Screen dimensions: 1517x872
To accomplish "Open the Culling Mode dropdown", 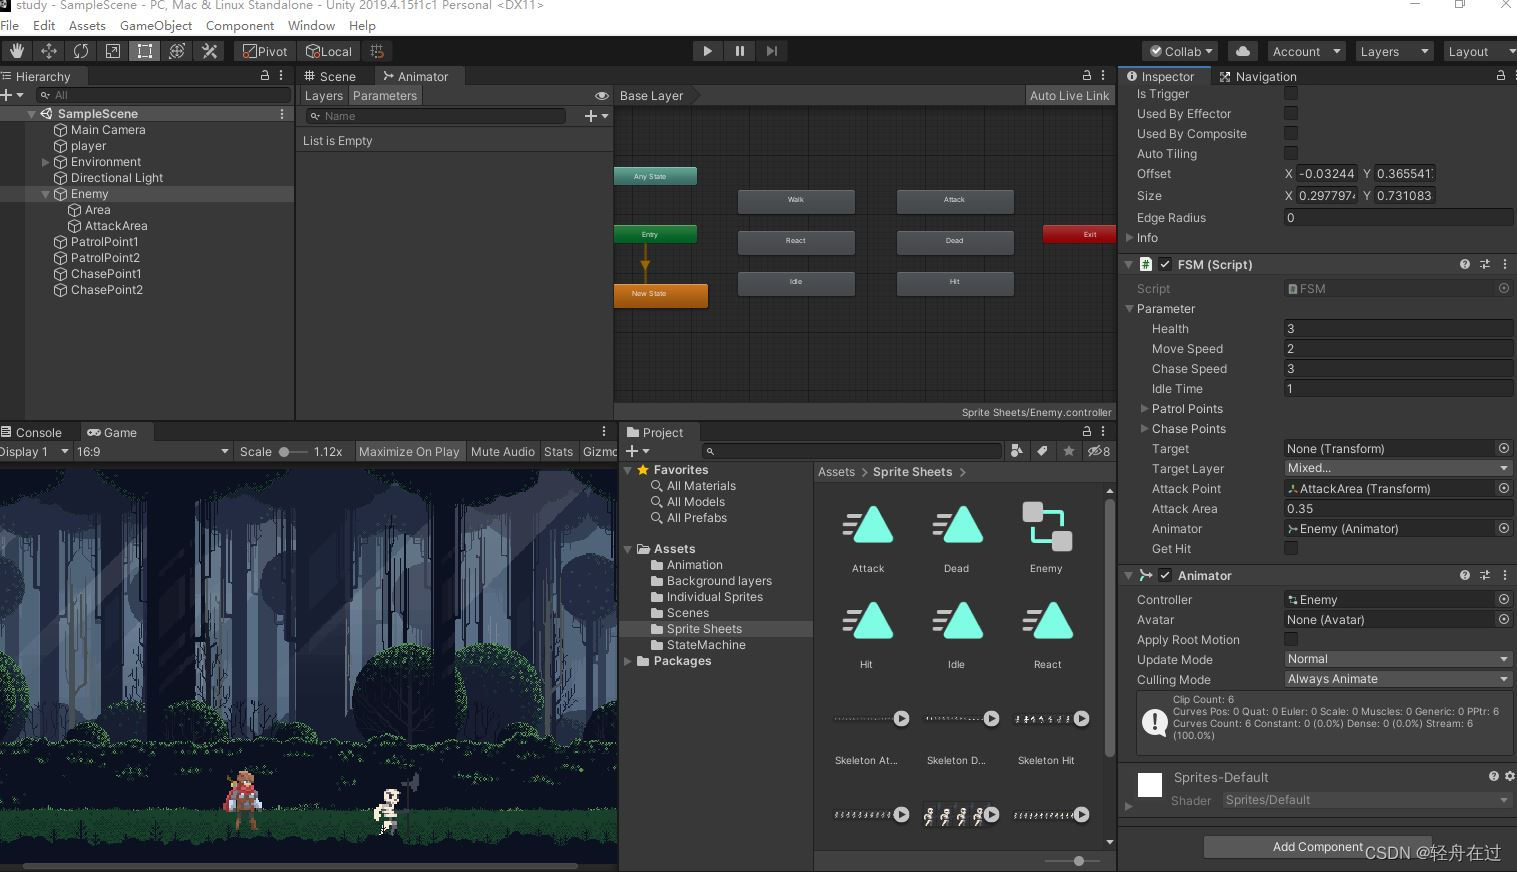I will pos(1396,679).
